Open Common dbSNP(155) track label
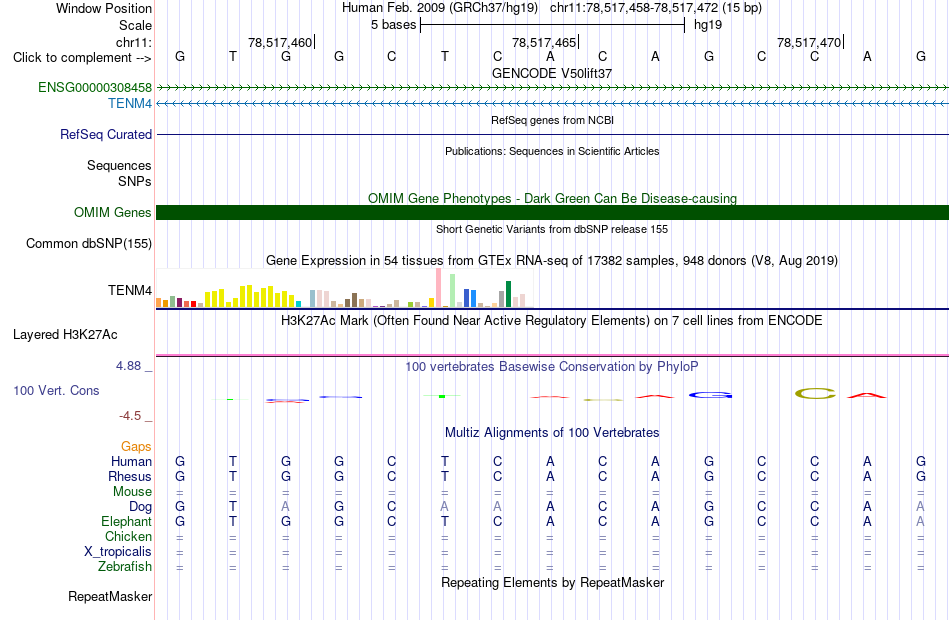Screen dimensions: 950x620 click(88, 244)
